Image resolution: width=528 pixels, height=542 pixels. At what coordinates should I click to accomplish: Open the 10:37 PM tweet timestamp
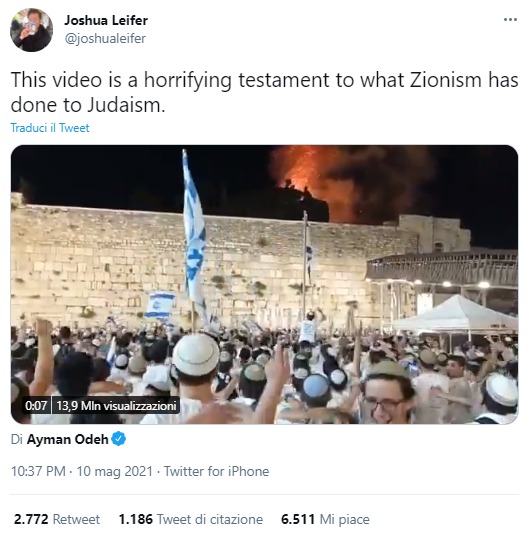tap(38, 471)
